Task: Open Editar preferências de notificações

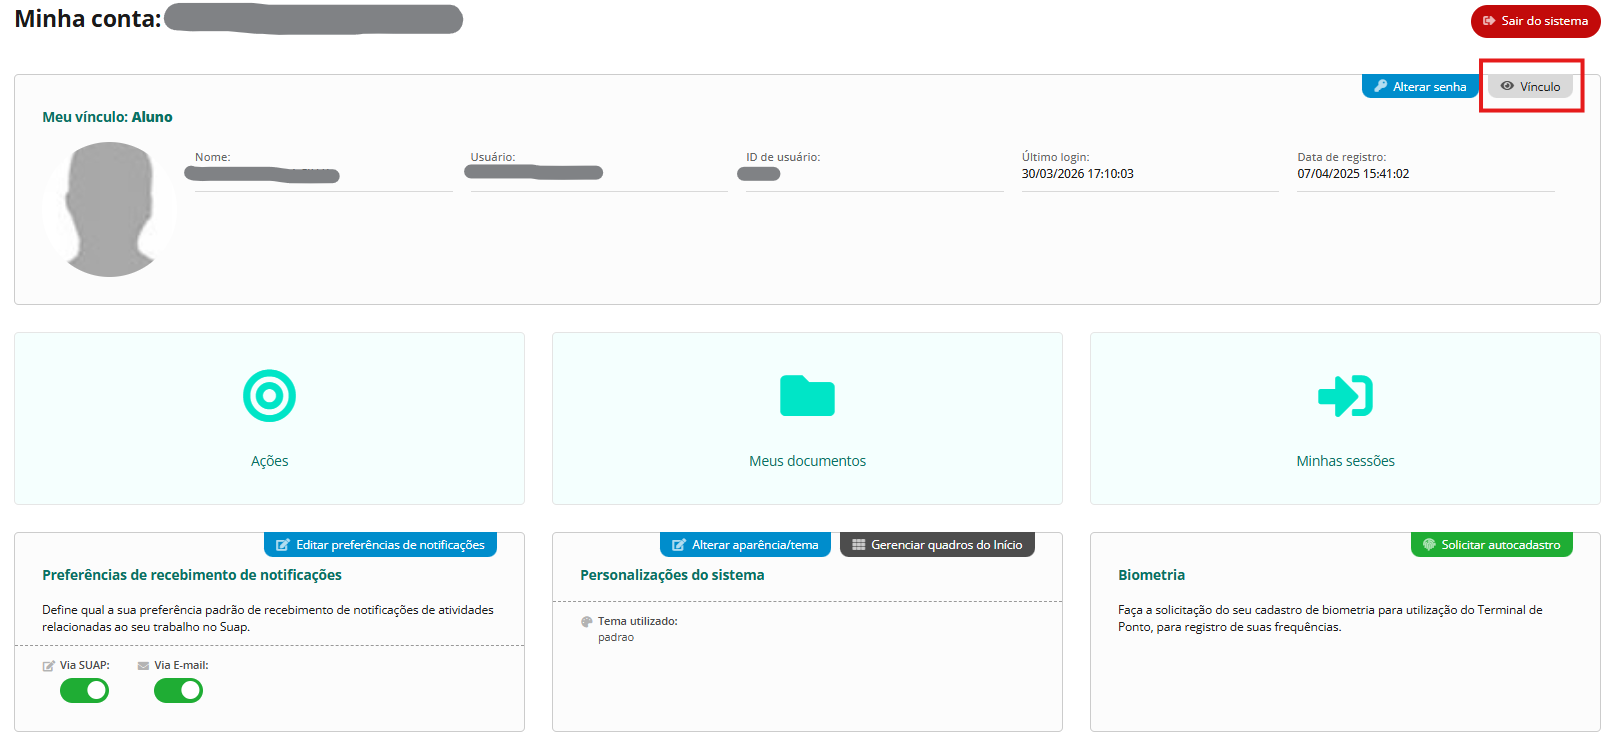Action: (380, 545)
